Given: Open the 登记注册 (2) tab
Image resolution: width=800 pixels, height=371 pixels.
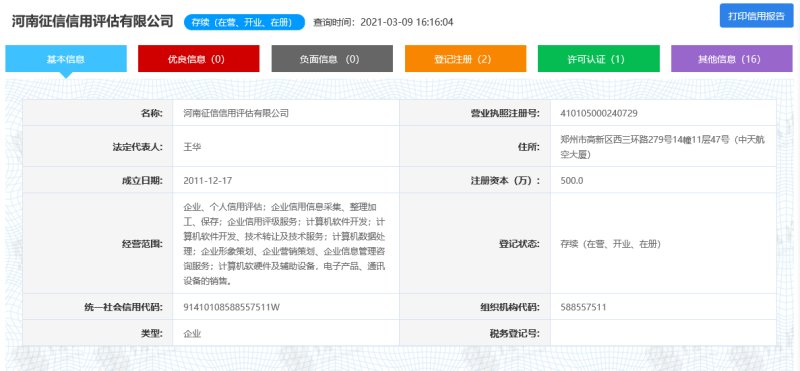Looking at the screenshot, I should [x=465, y=59].
